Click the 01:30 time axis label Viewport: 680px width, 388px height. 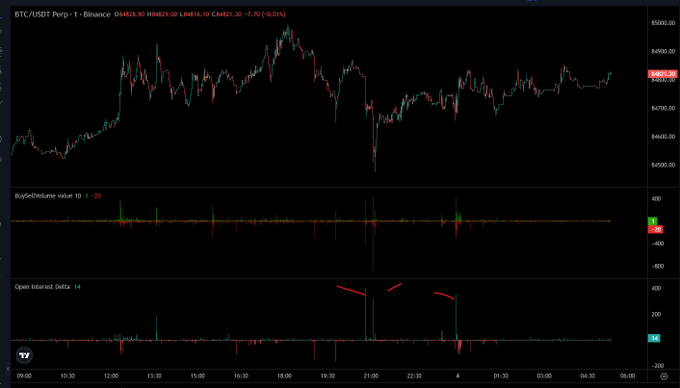point(501,376)
